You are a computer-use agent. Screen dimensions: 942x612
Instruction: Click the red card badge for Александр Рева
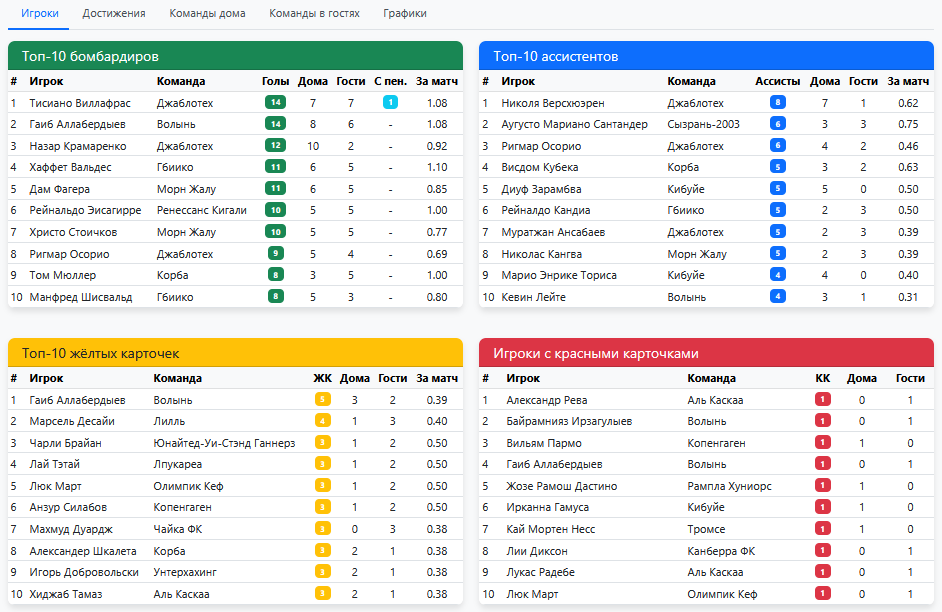(x=823, y=400)
